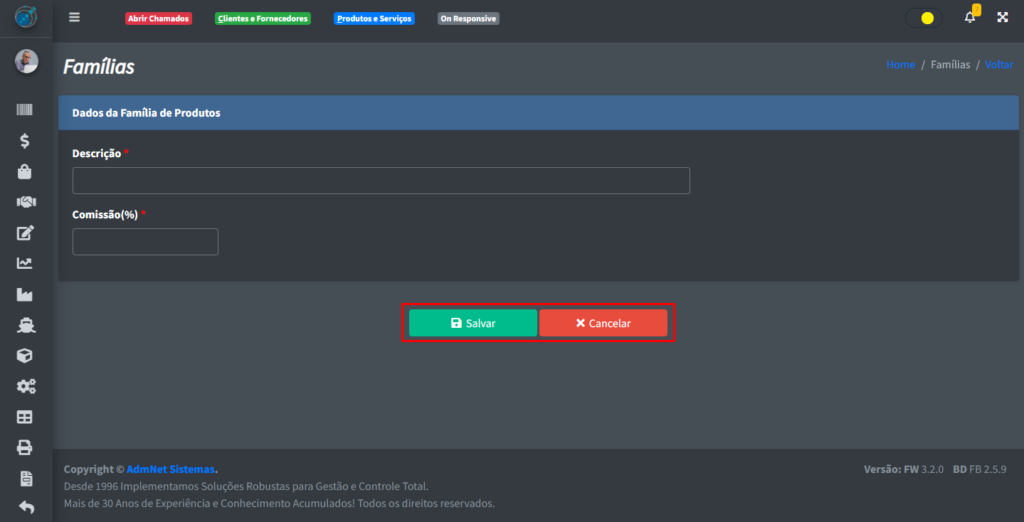Open the factory/industry sidebar icon
1024x522 pixels.
tap(26, 295)
